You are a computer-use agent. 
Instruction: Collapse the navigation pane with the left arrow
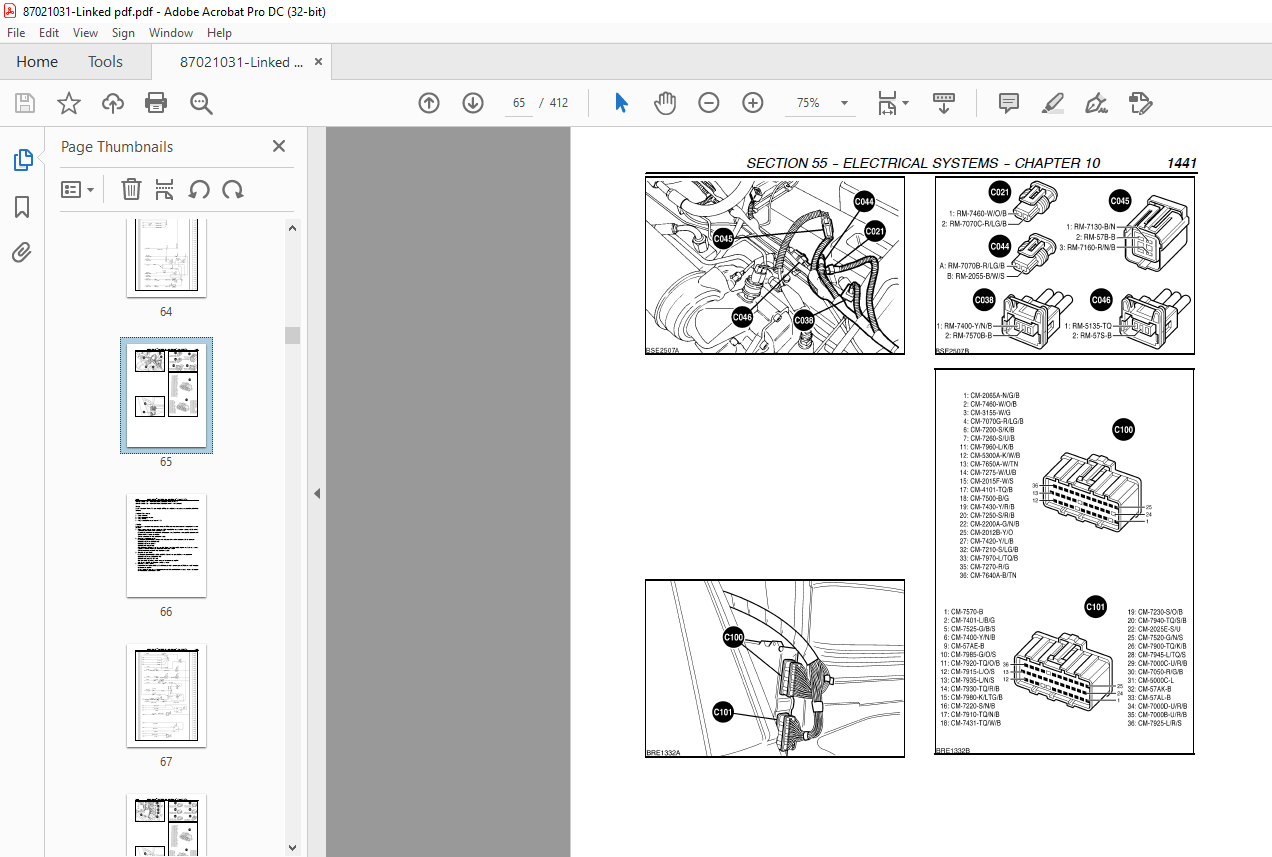point(317,493)
